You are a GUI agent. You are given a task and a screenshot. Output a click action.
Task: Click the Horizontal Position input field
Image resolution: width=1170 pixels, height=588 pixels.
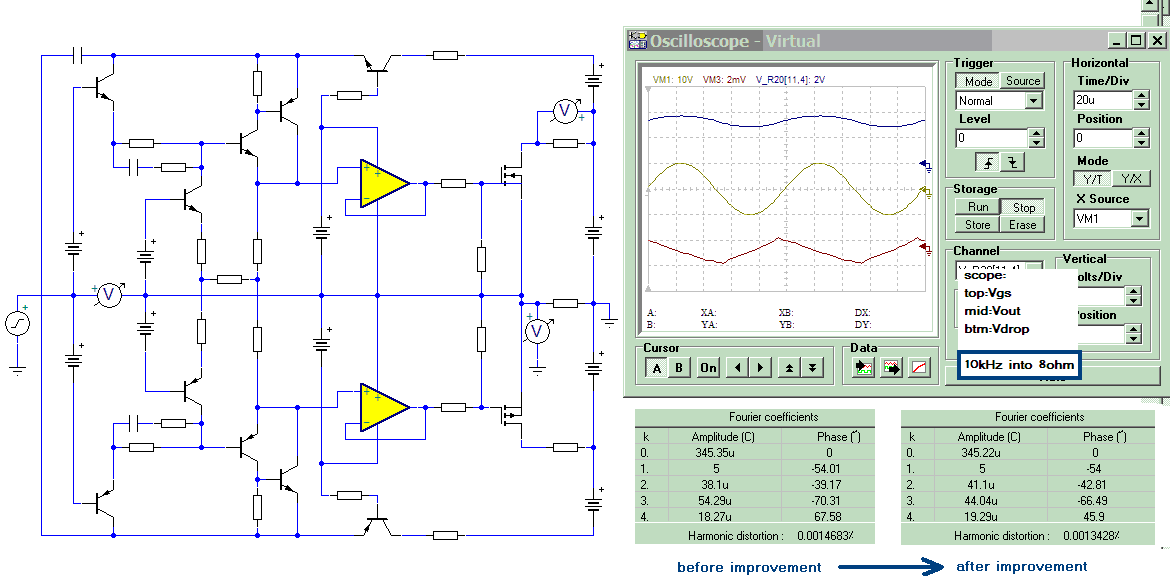(1104, 138)
